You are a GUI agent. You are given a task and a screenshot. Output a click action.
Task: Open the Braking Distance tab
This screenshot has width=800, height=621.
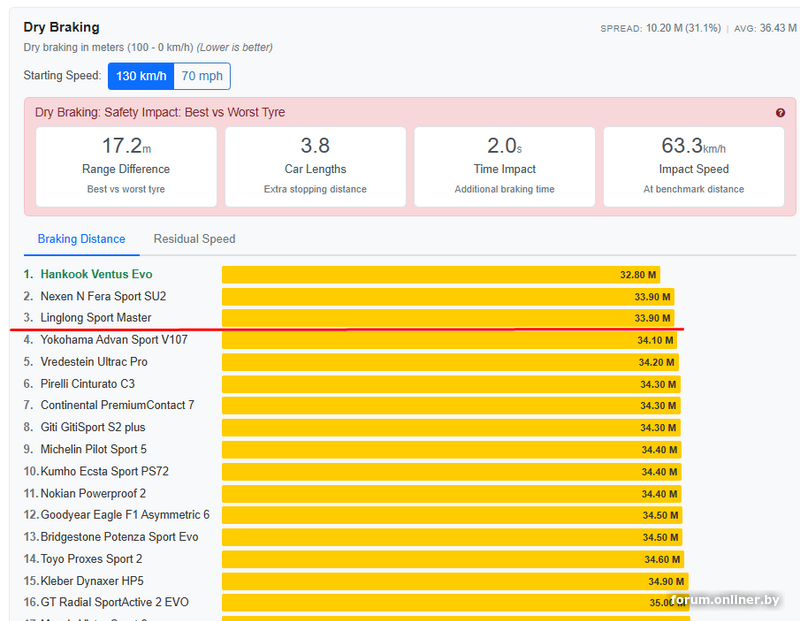(81, 239)
